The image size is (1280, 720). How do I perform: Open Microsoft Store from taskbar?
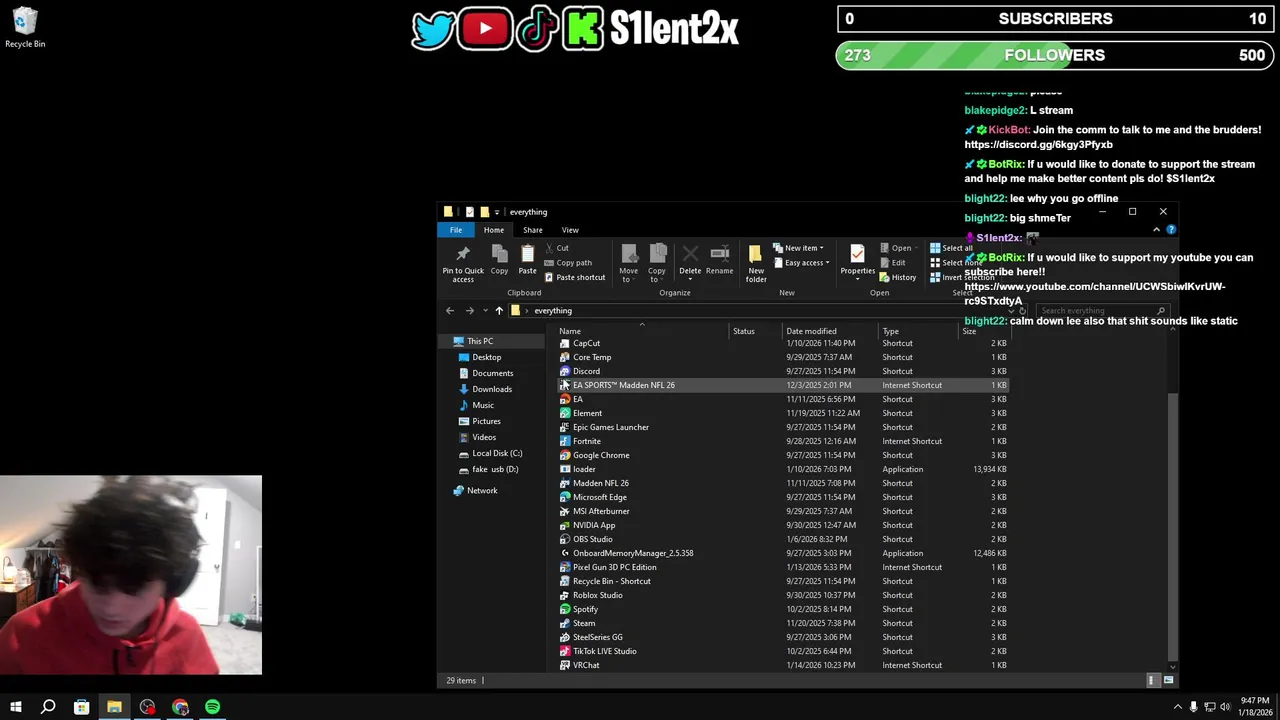(81, 707)
